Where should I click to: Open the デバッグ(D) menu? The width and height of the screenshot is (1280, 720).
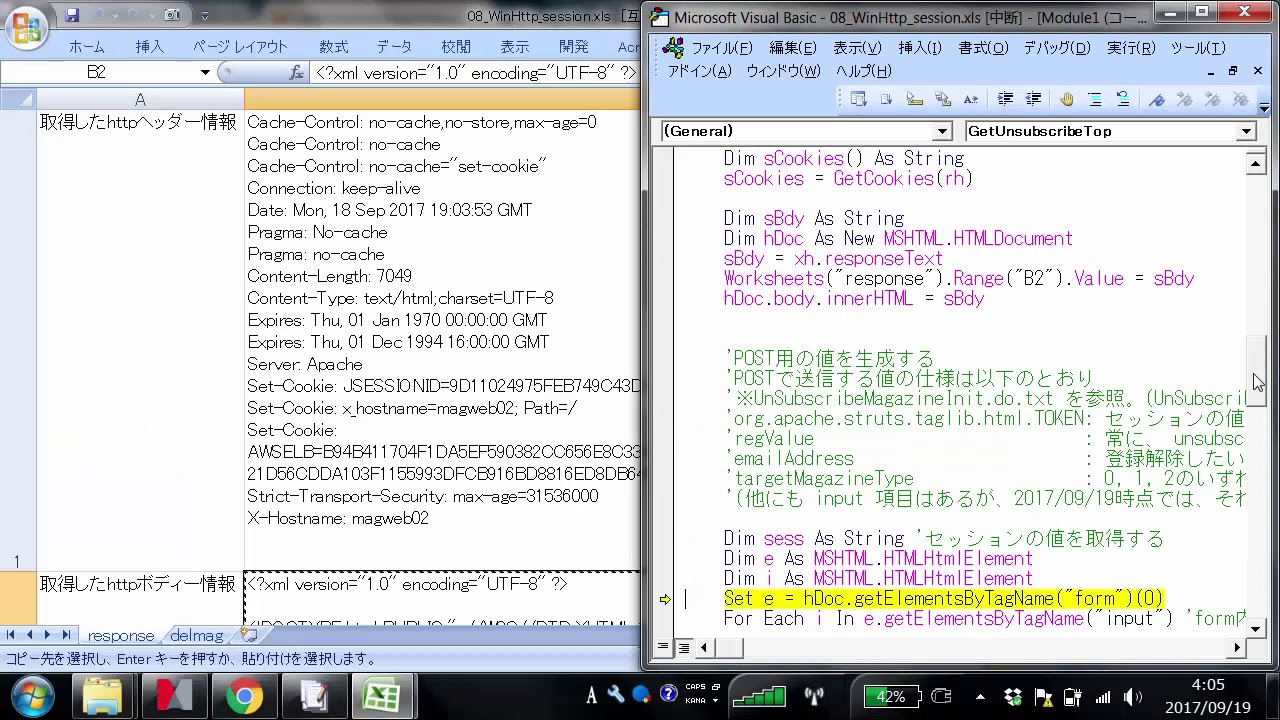1056,48
